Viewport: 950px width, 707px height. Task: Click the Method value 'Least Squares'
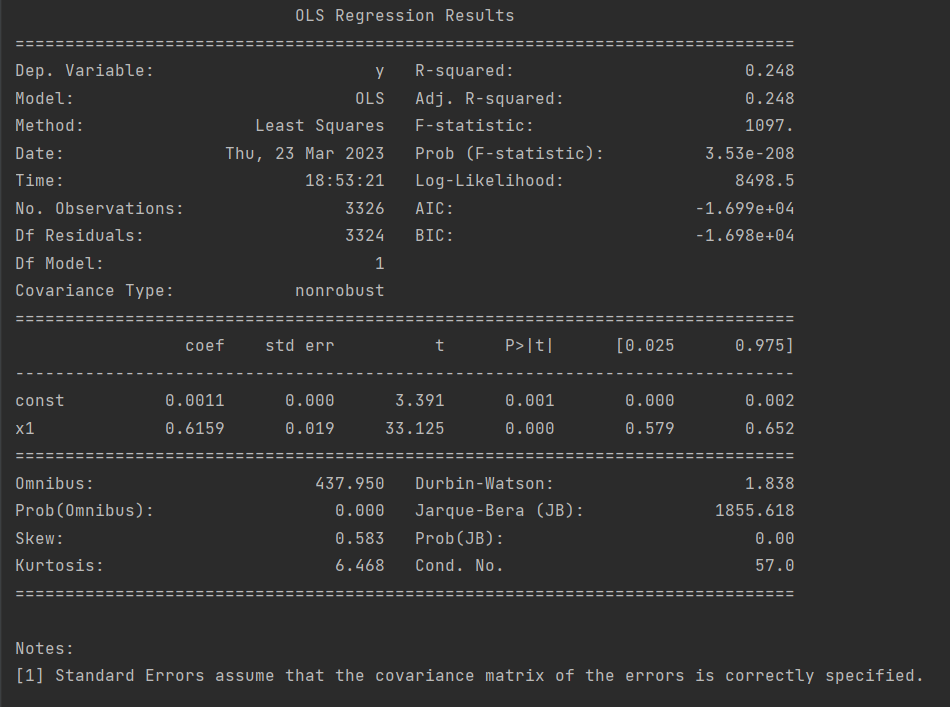319,126
